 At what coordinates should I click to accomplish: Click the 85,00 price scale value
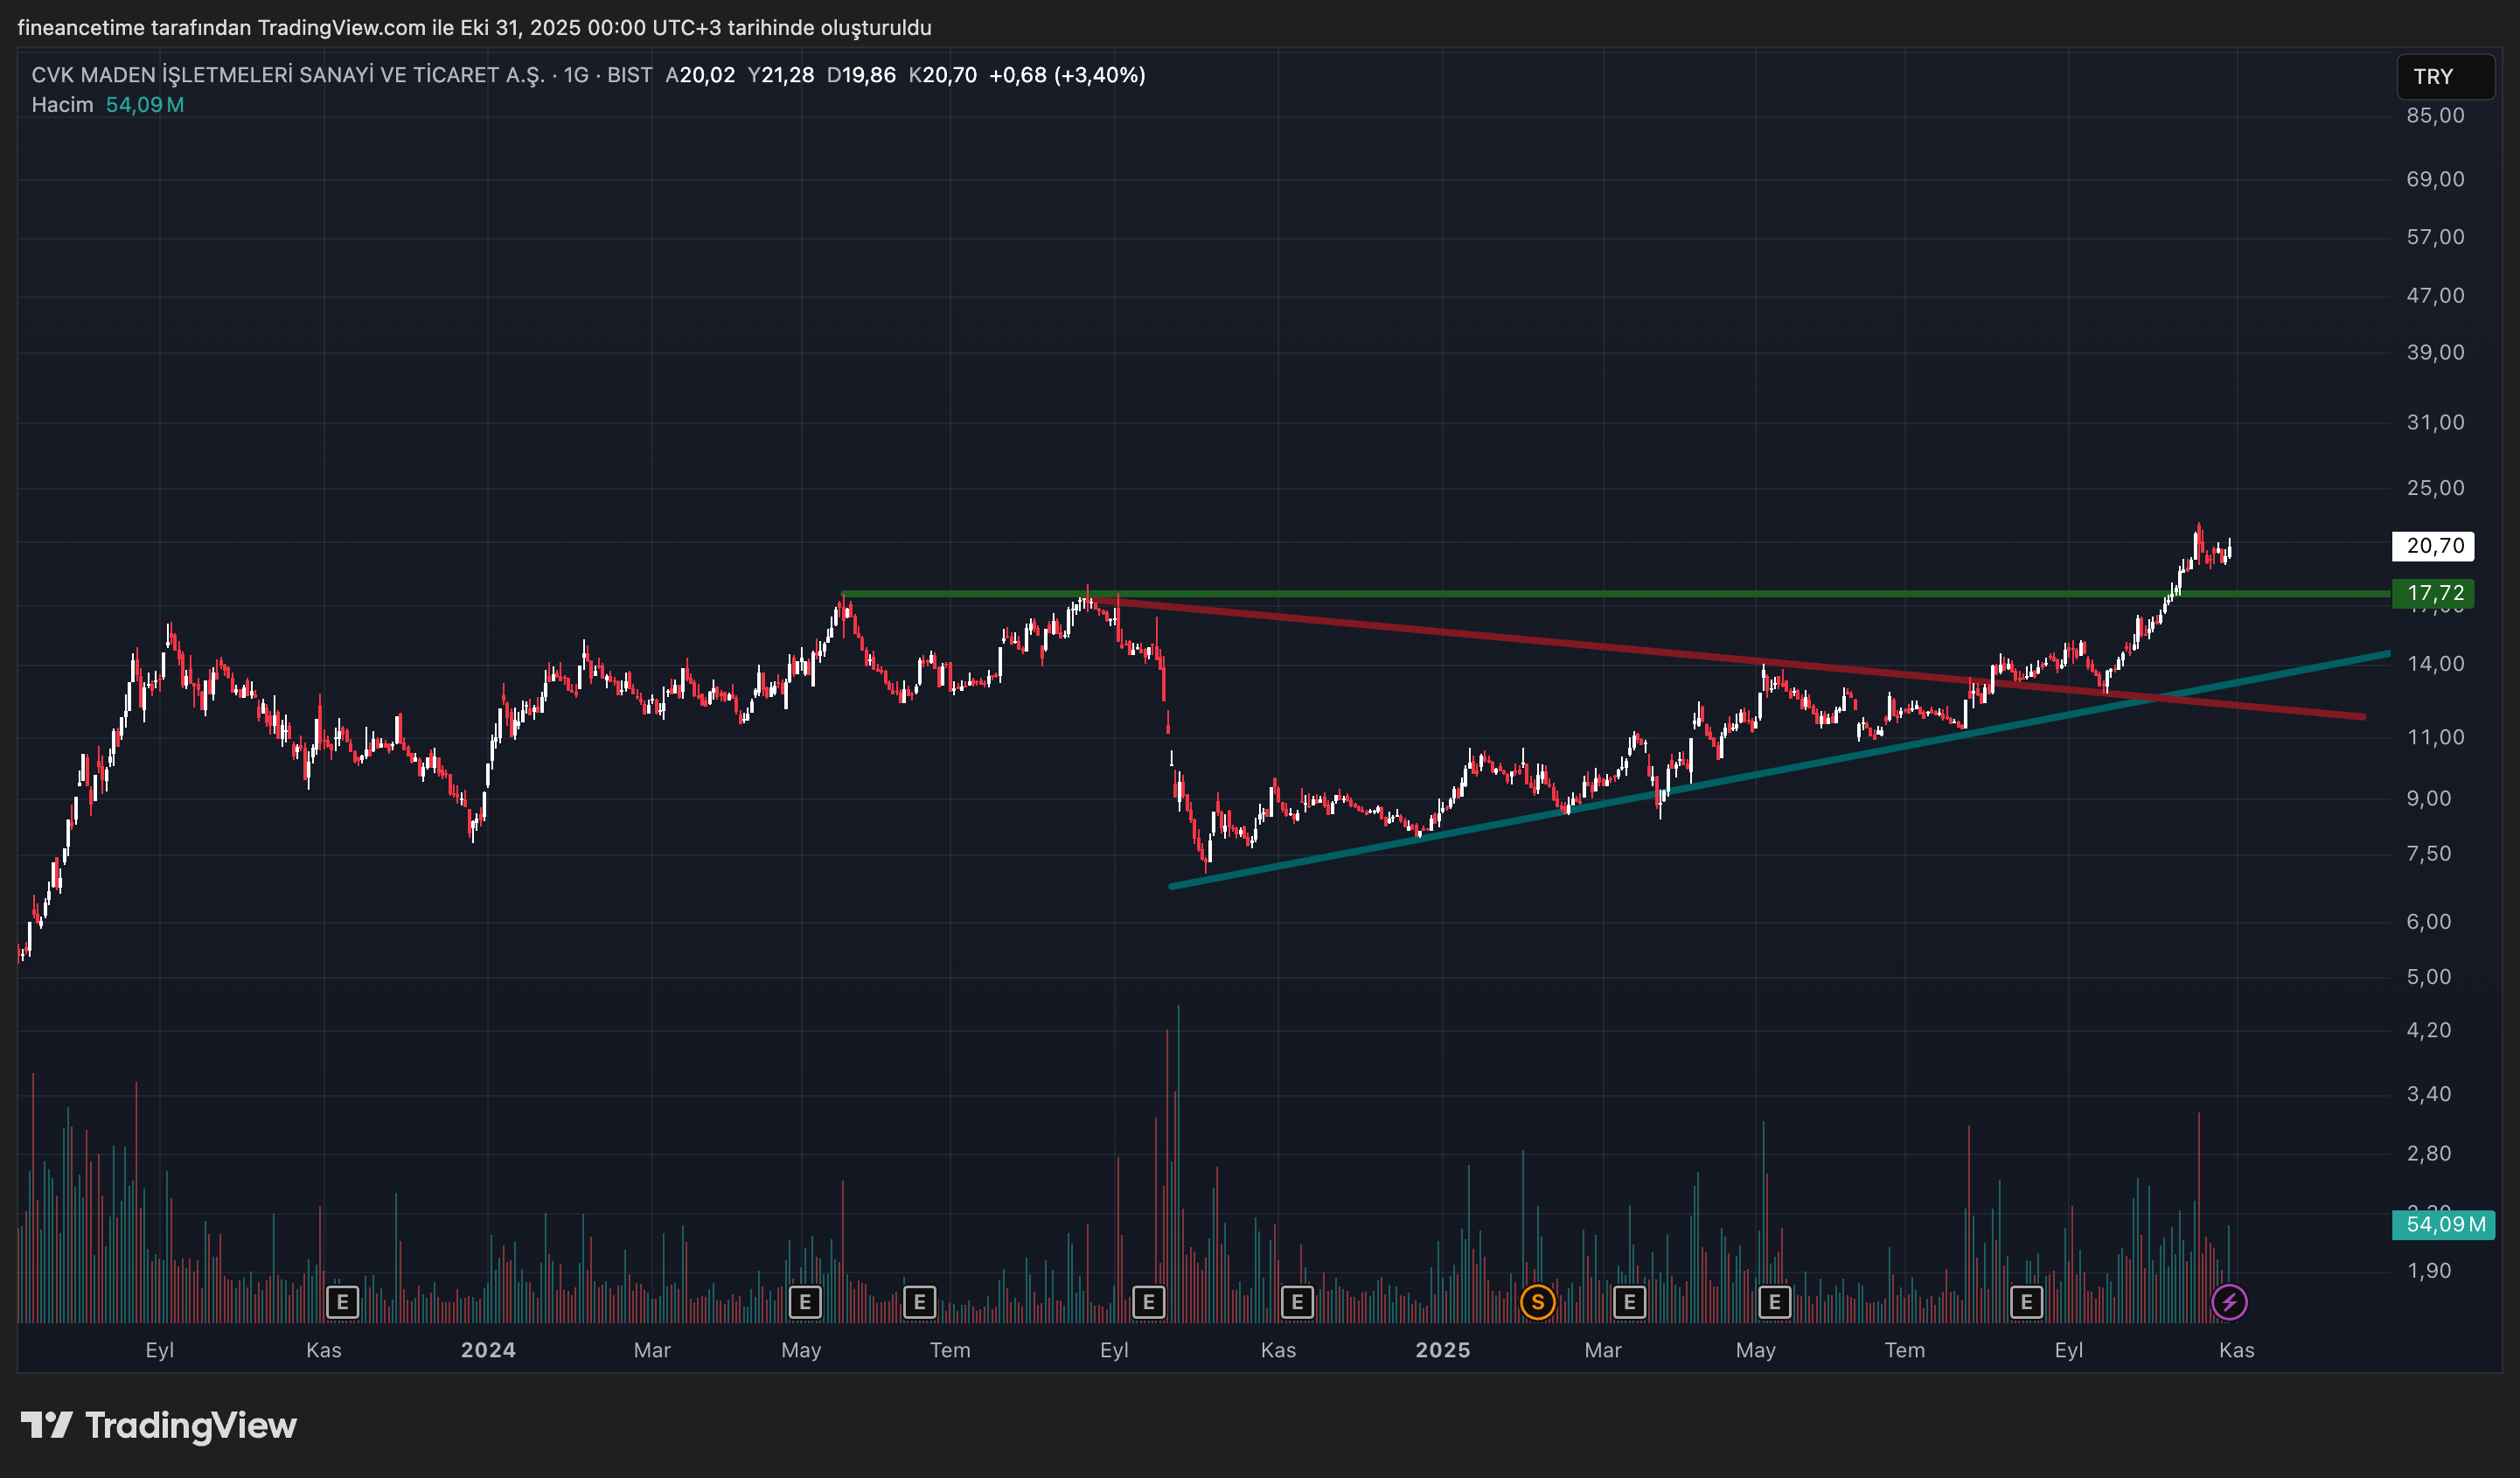coord(2435,116)
